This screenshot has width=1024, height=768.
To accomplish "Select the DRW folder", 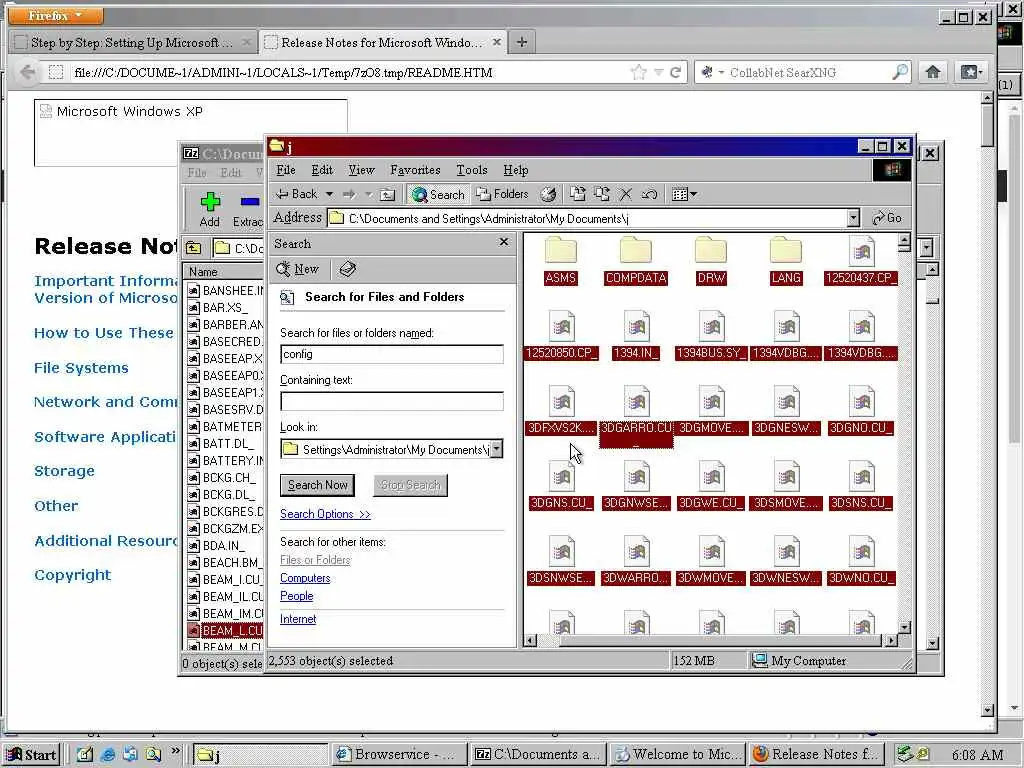I will click(x=711, y=261).
